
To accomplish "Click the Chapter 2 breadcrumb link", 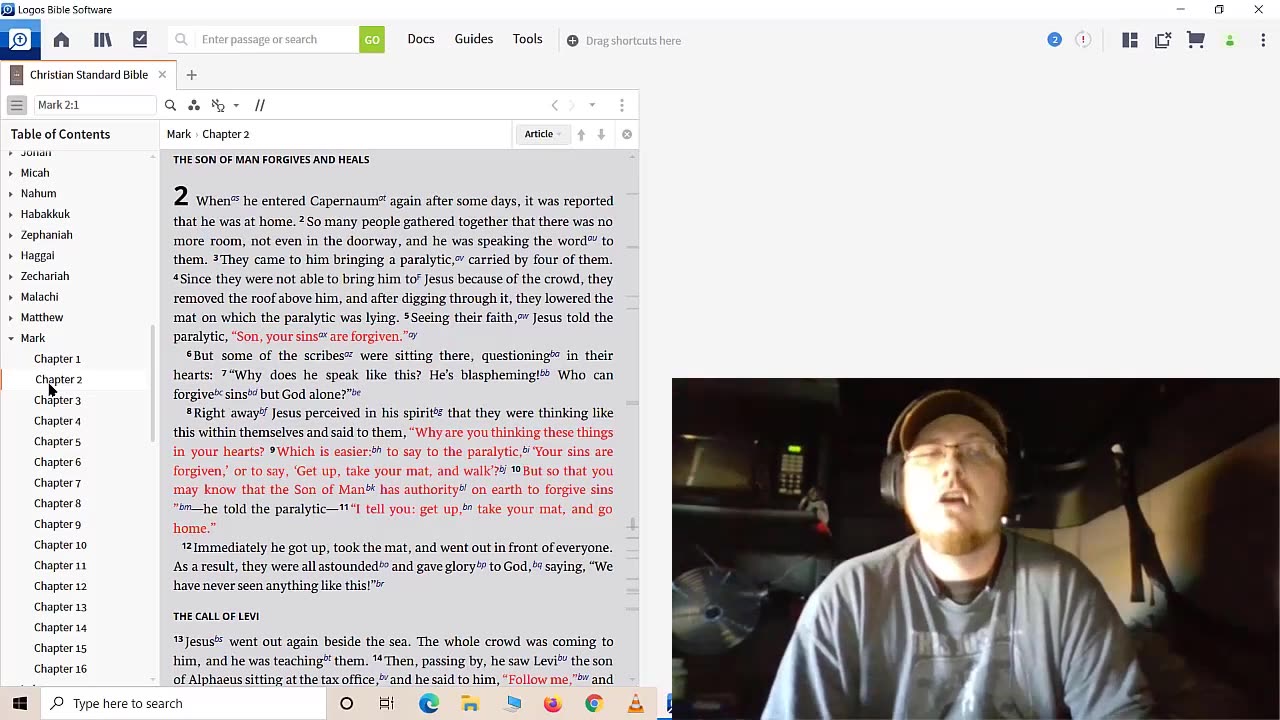I will pyautogui.click(x=226, y=134).
